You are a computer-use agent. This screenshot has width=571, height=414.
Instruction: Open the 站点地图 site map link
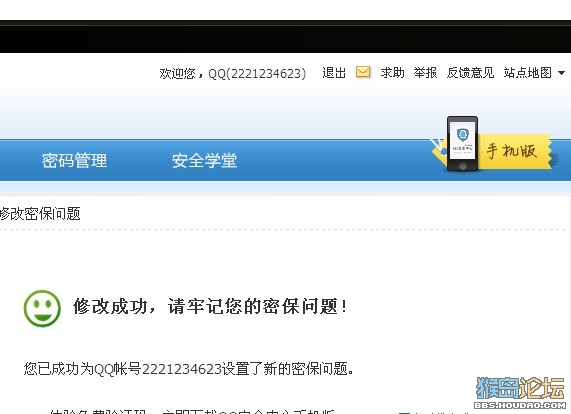[x=528, y=72]
